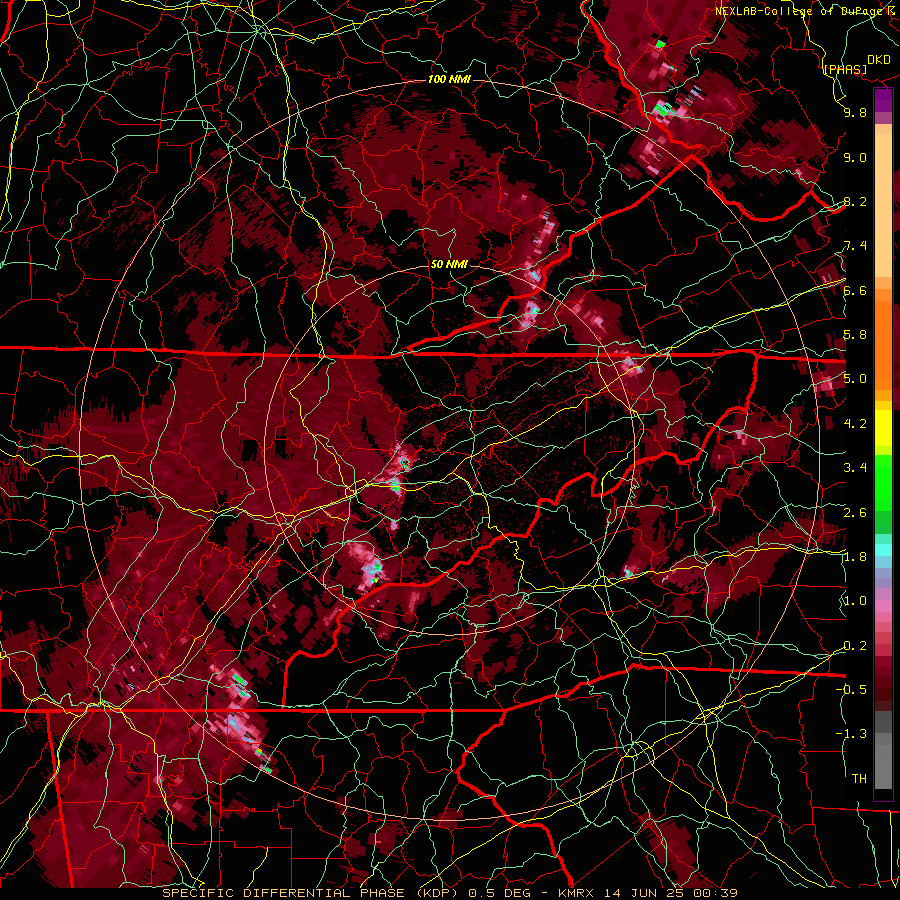This screenshot has height=900, width=900.
Task: Click the "50 NMI" range ring label
Action: 449,265
